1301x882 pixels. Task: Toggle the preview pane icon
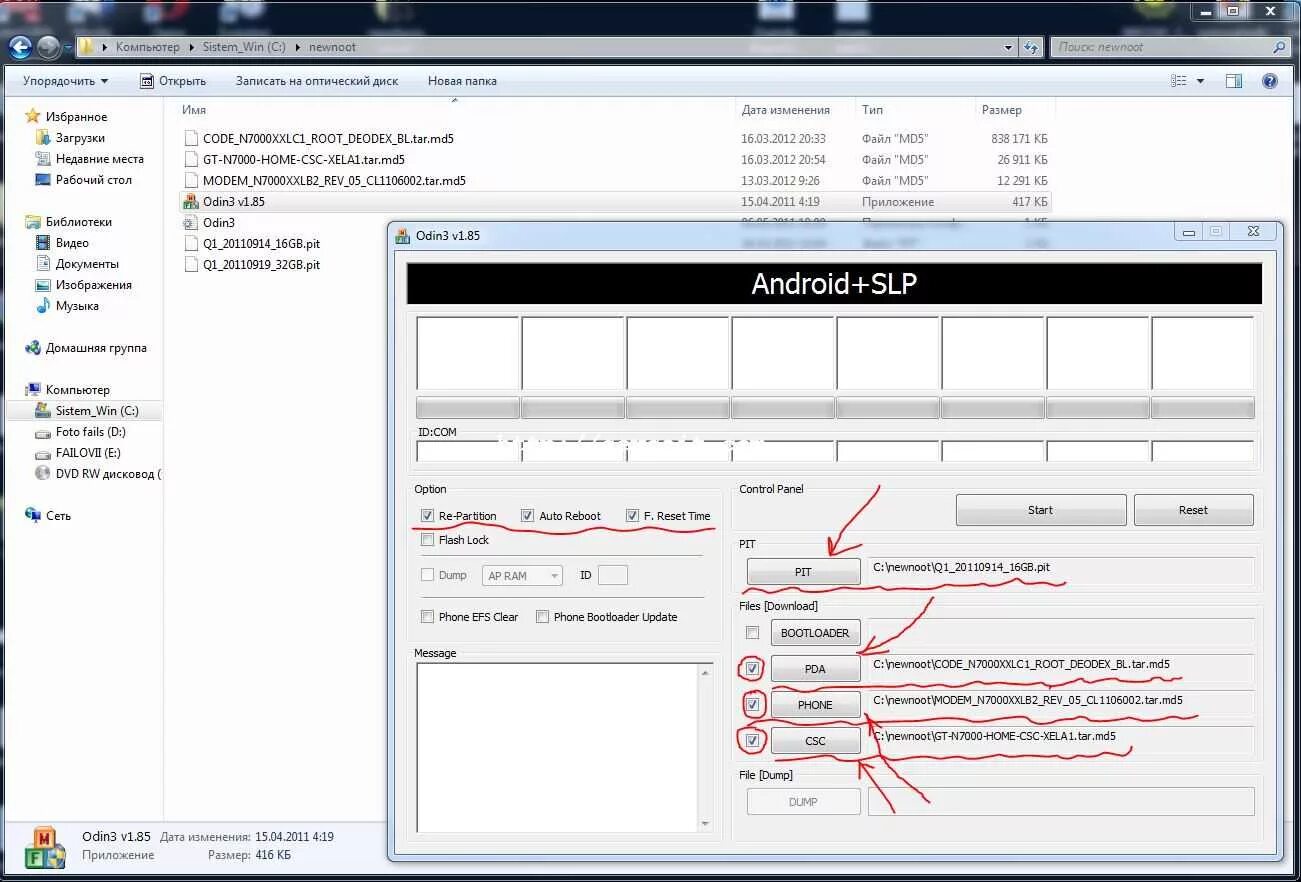pos(1234,81)
